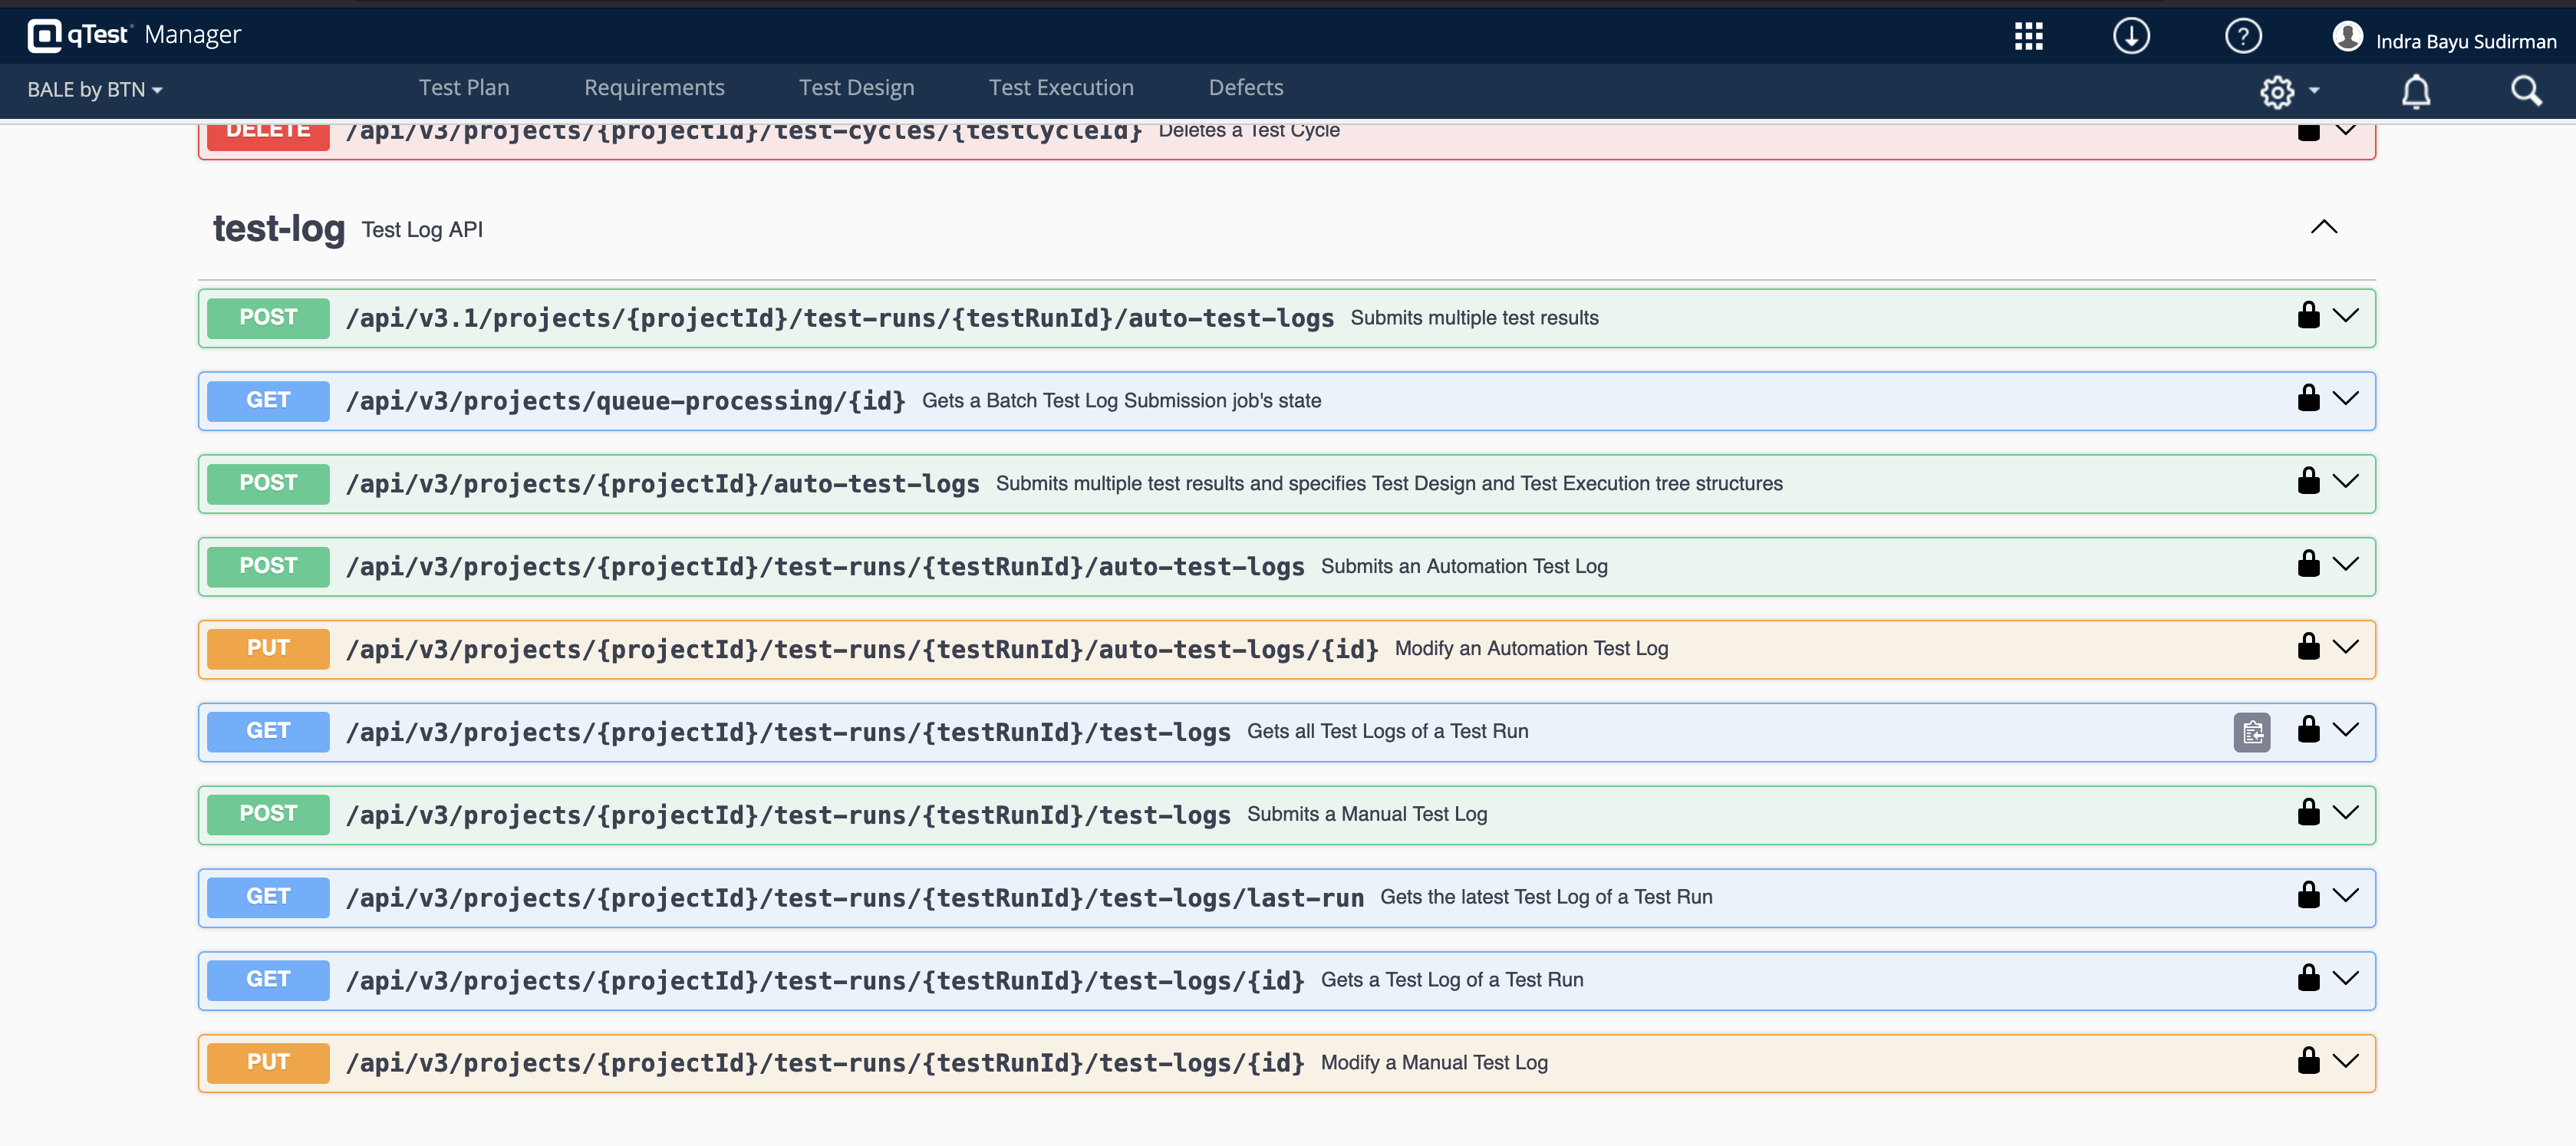Collapse the test-log API section
This screenshot has width=2576, height=1146.
click(2324, 226)
